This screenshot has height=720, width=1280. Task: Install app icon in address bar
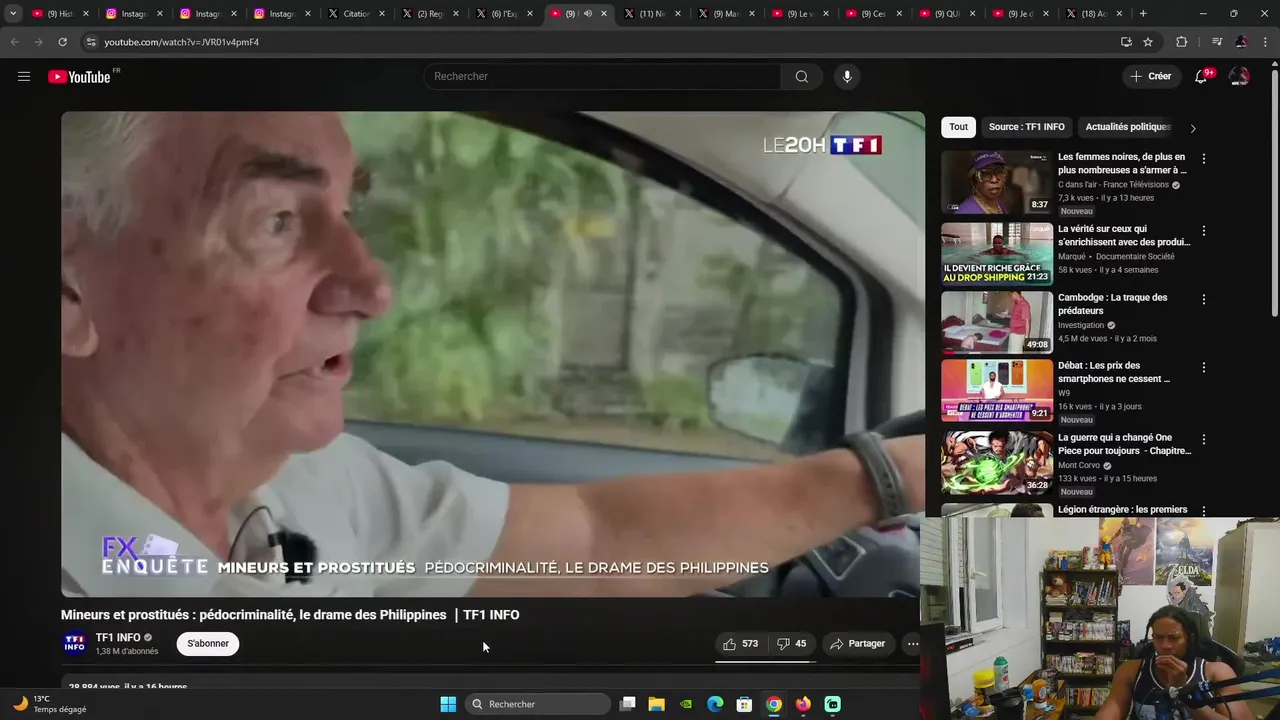(x=1126, y=42)
